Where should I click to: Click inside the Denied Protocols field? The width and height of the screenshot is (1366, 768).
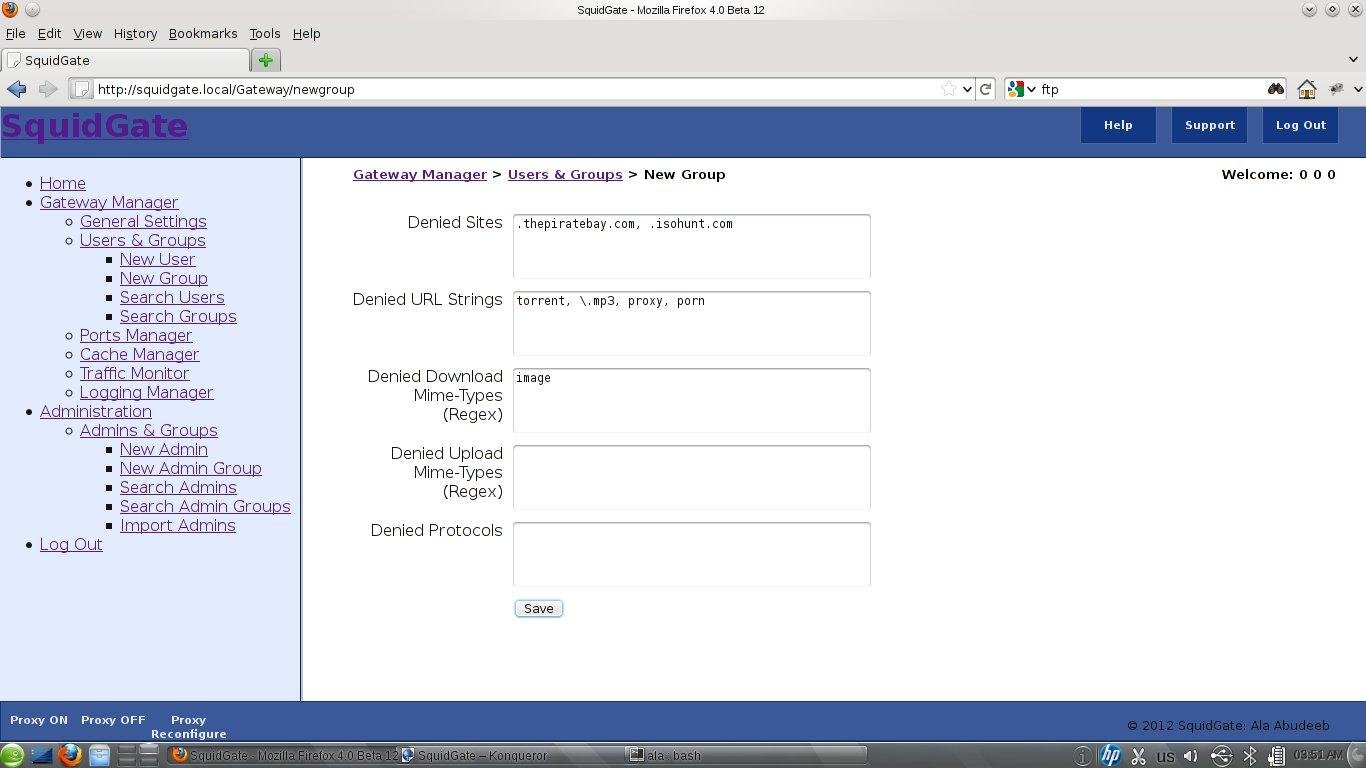point(691,554)
